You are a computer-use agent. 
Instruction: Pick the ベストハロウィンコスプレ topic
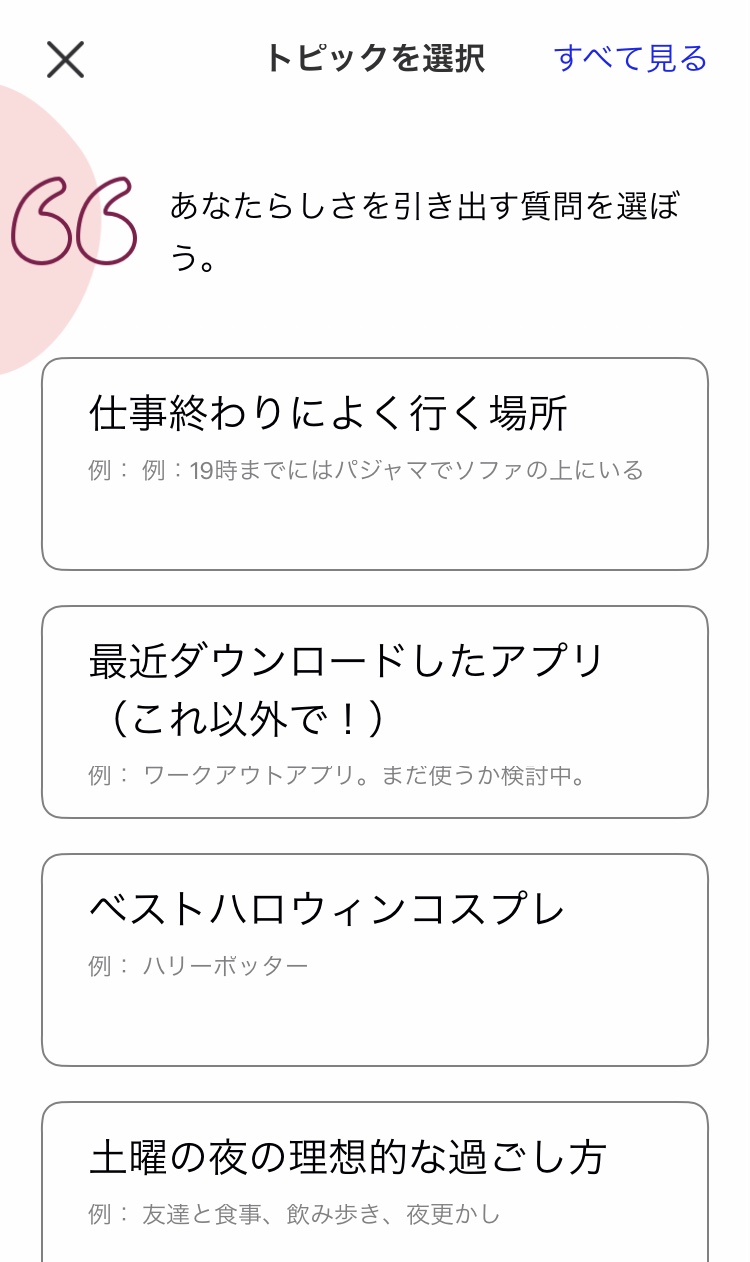(327, 909)
